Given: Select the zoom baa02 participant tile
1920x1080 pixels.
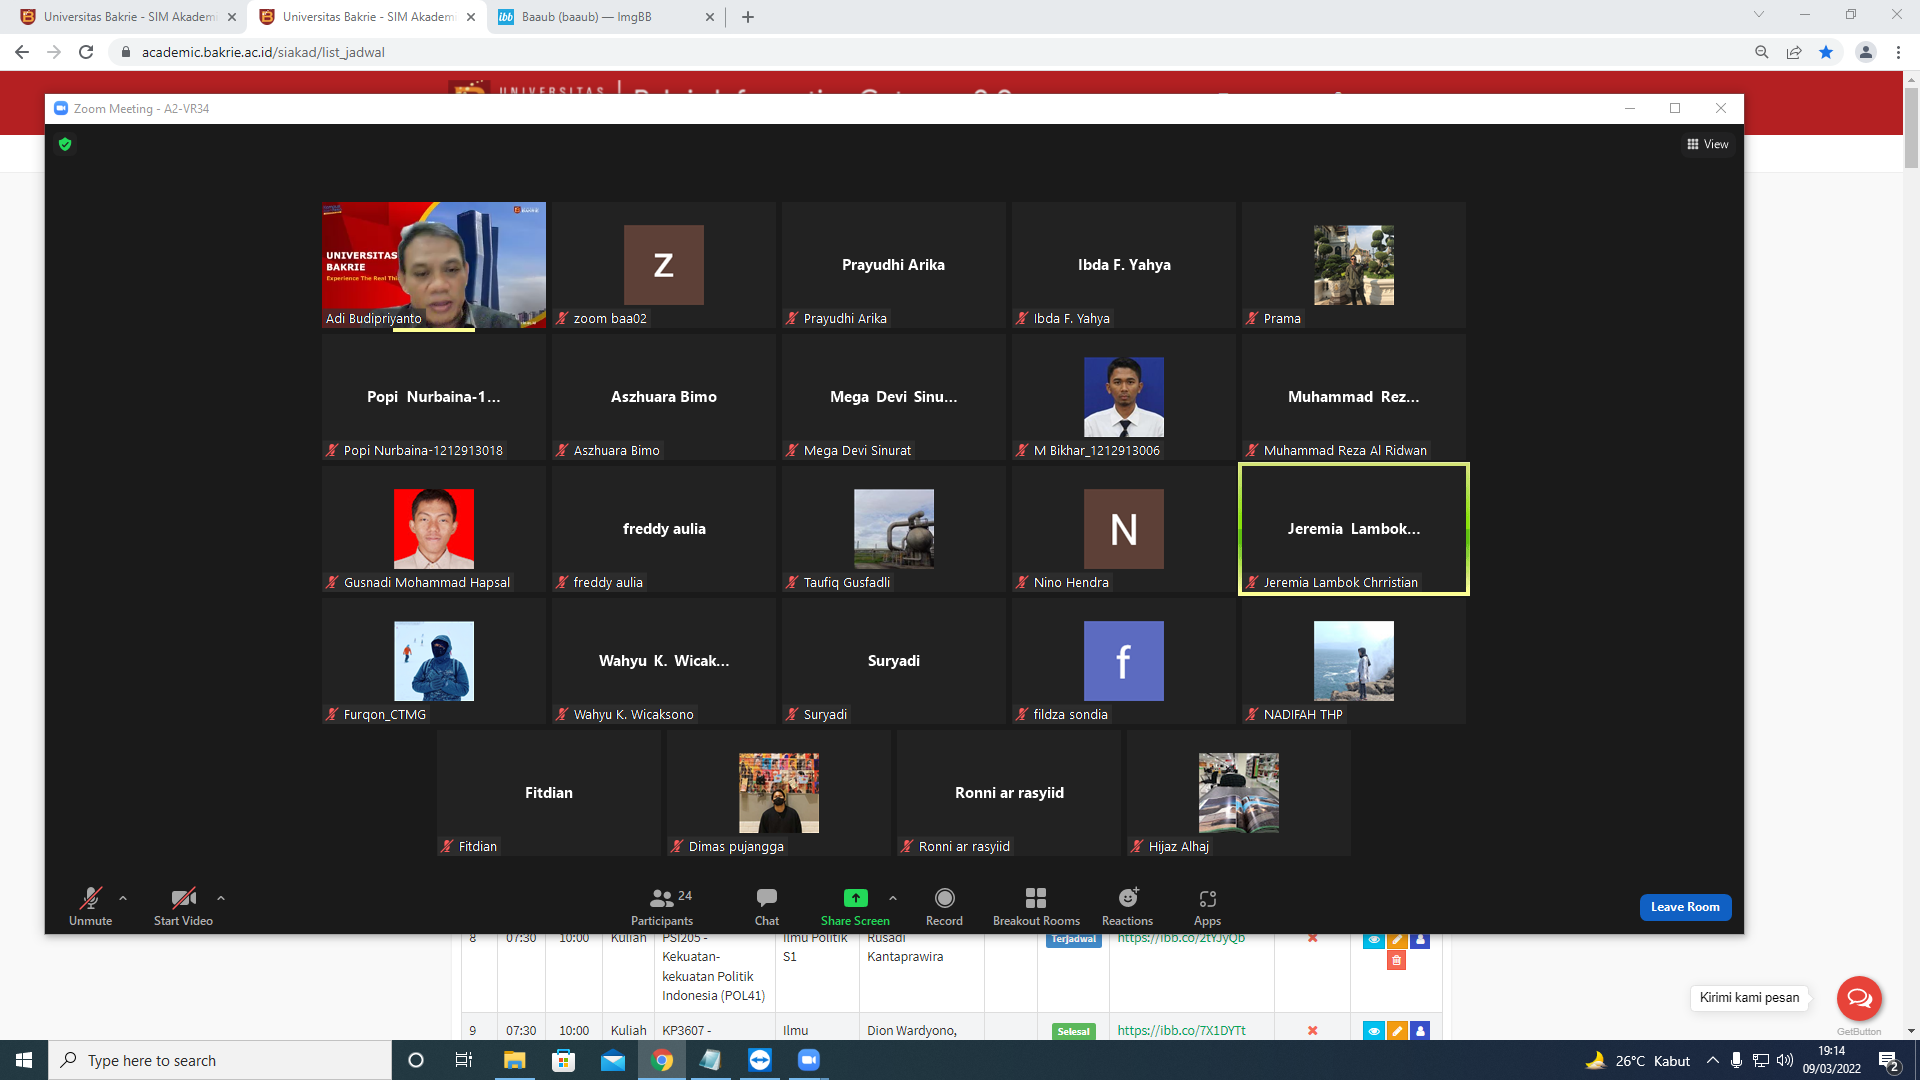Looking at the screenshot, I should [x=664, y=265].
